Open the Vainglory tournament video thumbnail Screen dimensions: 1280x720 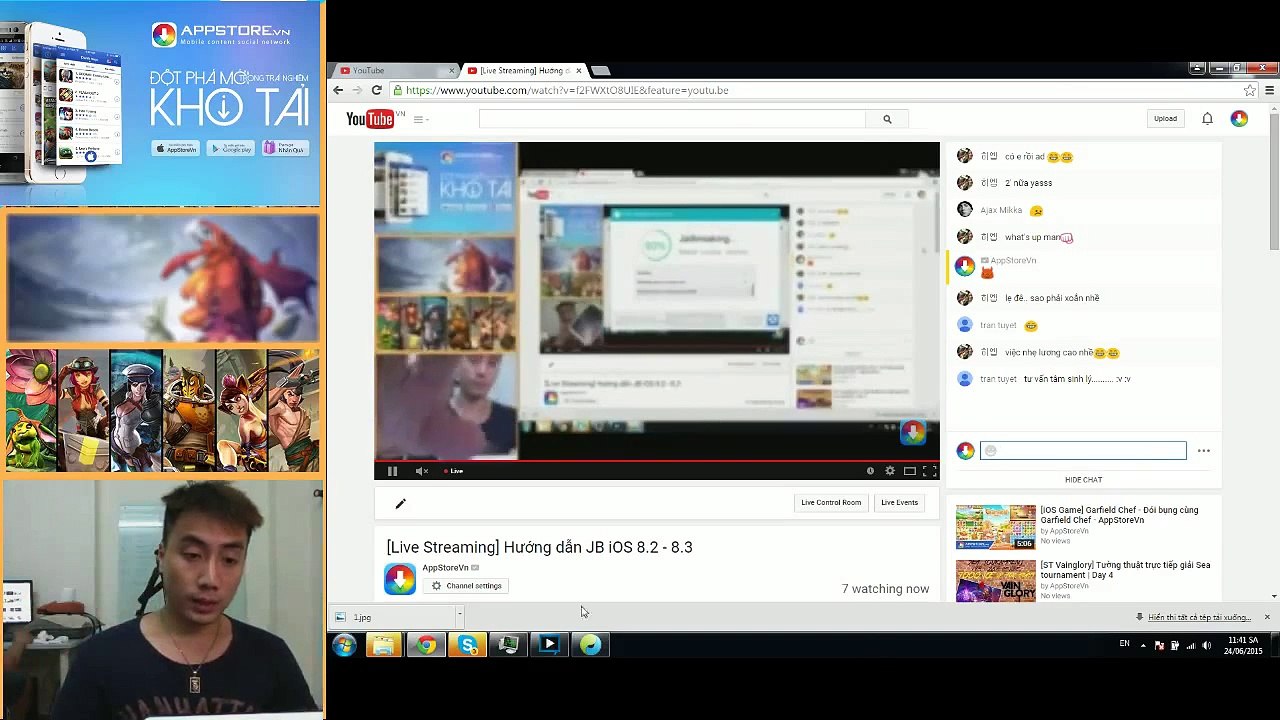tap(996, 581)
